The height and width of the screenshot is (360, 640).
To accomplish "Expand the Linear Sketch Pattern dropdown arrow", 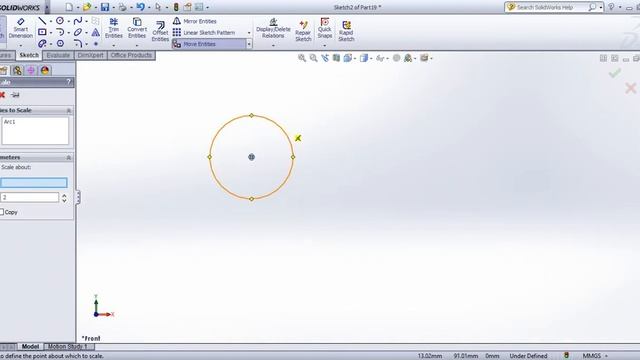I will [249, 33].
